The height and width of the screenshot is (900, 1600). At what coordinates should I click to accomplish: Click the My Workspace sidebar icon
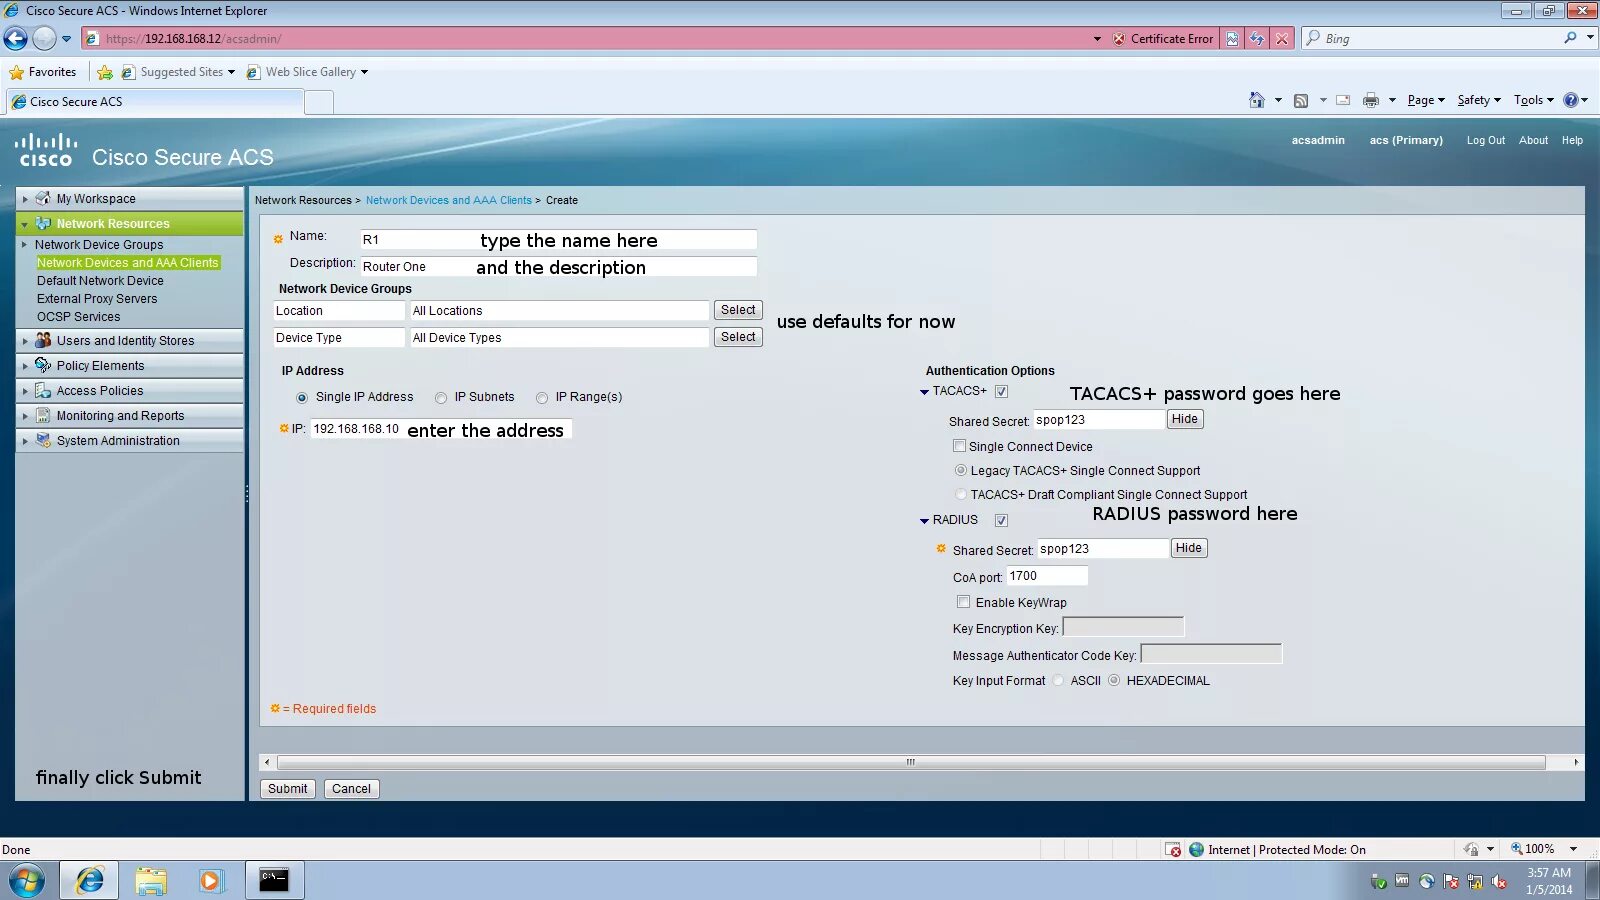pyautogui.click(x=43, y=198)
